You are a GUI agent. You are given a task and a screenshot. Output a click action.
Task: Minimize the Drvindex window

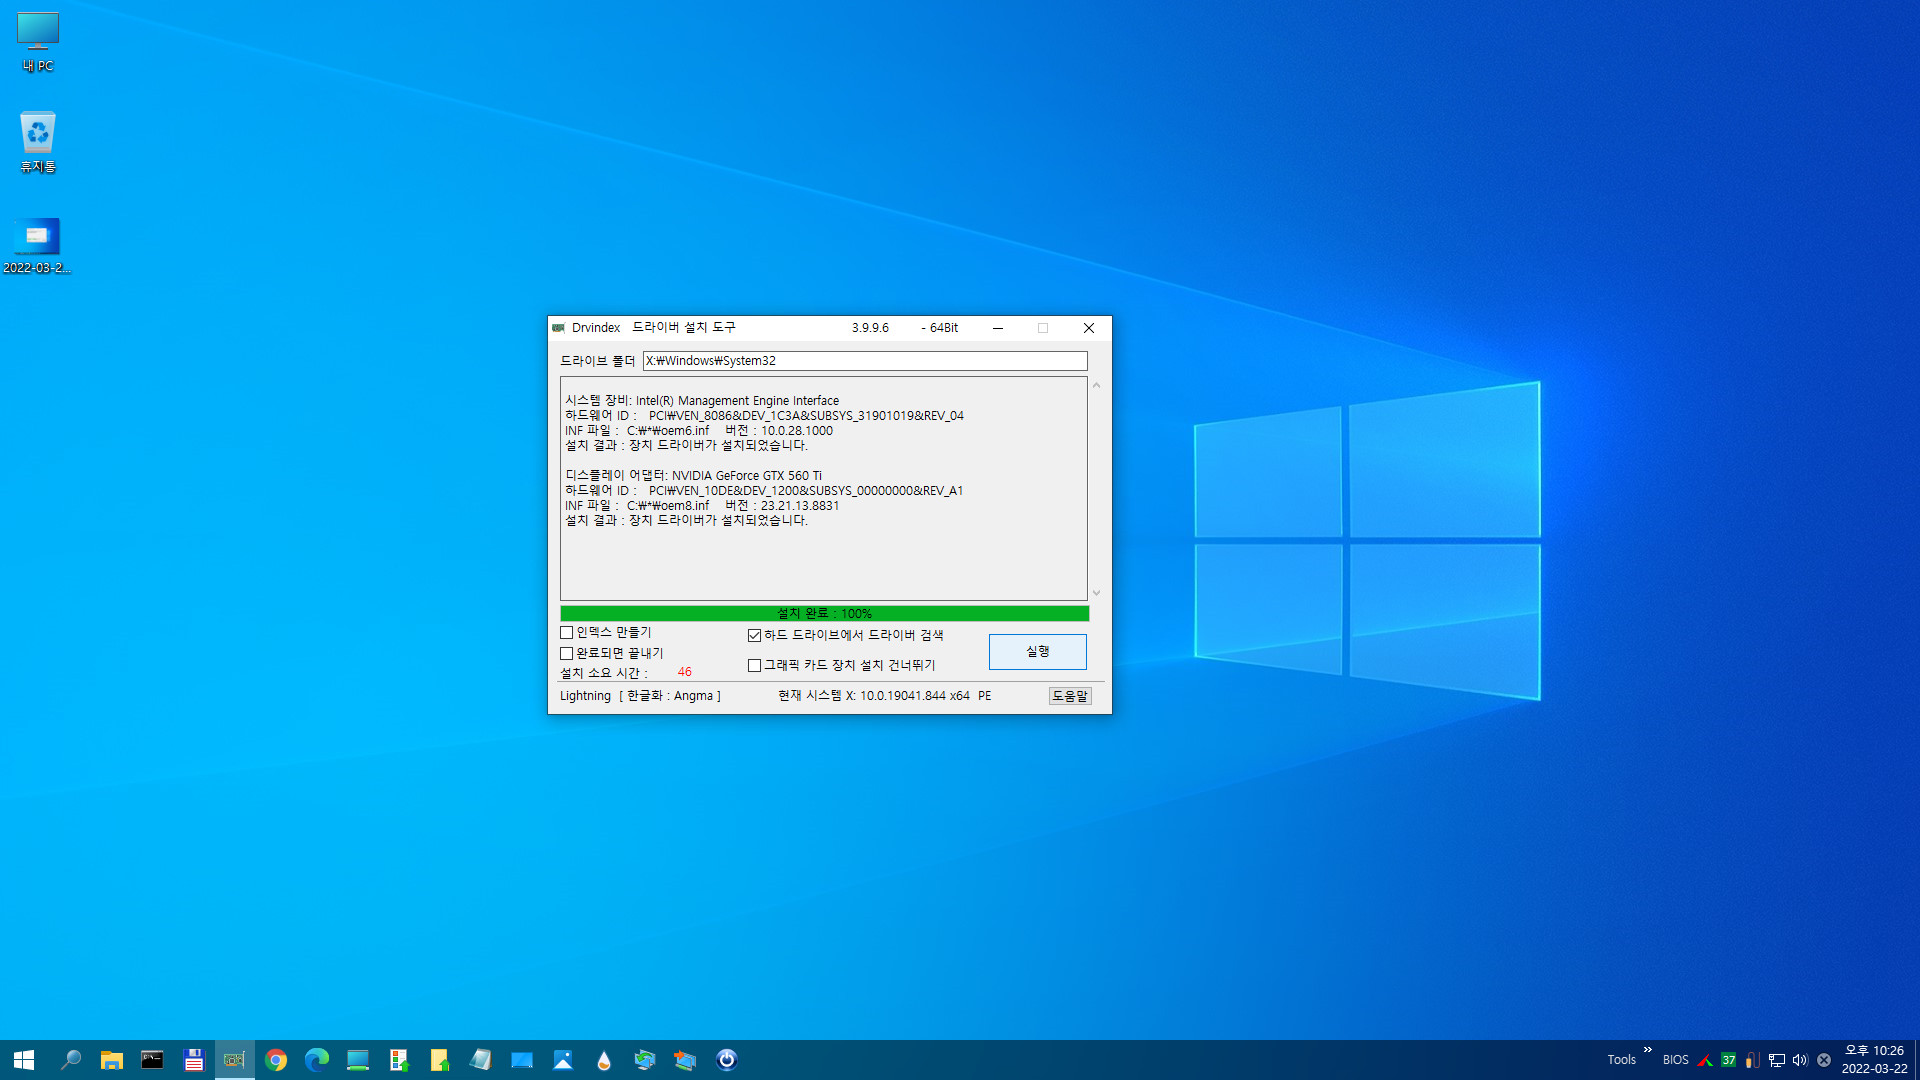pyautogui.click(x=998, y=328)
